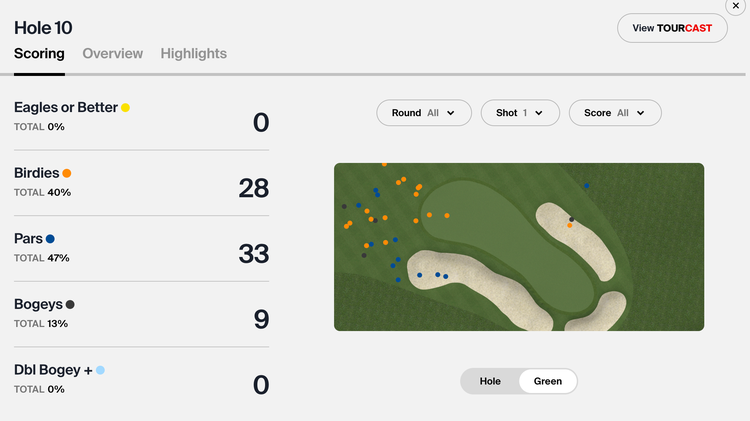Viewport: 750px width, 421px height.
Task: Click the light blue Dbl Bogey dot
Action: (x=100, y=370)
